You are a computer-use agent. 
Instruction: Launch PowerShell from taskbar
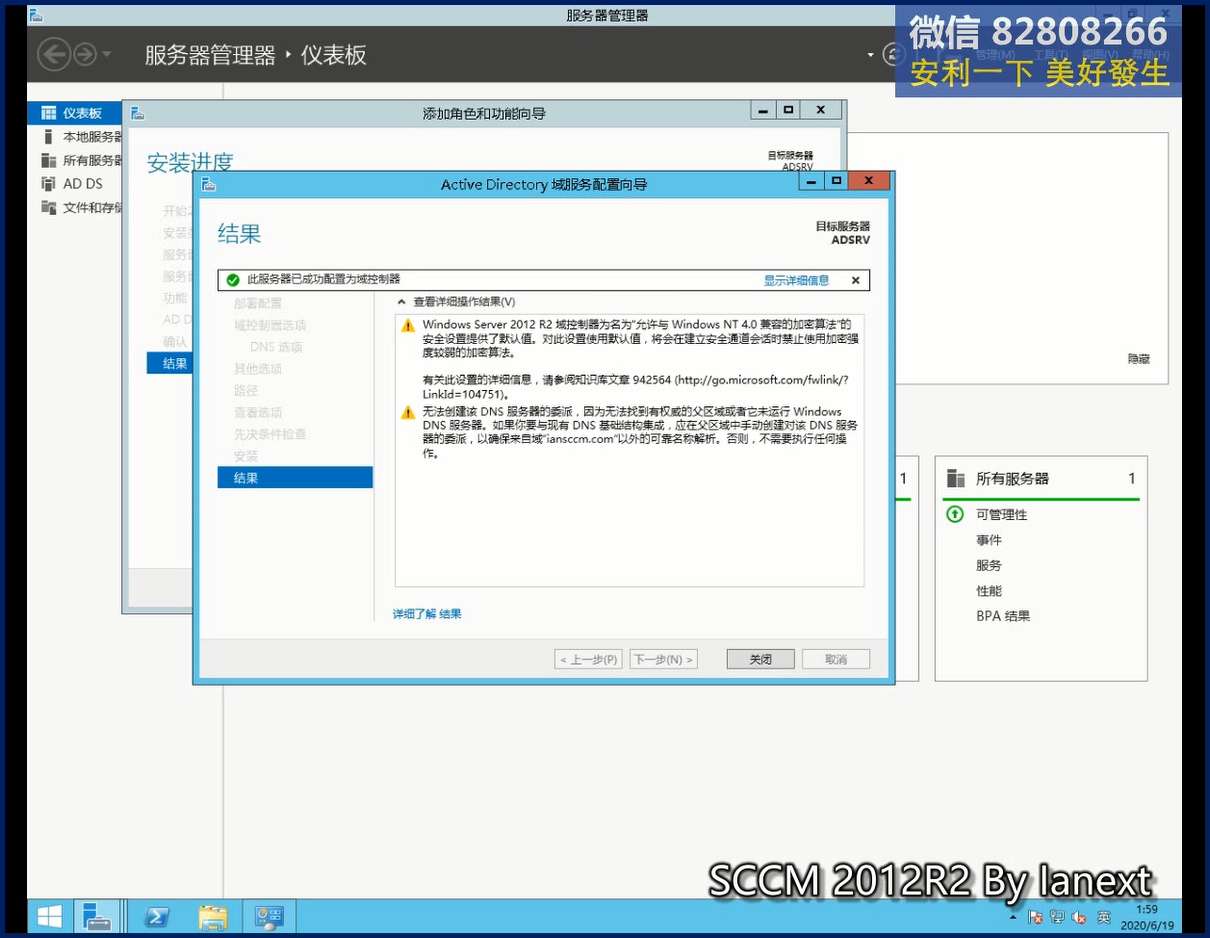point(156,916)
